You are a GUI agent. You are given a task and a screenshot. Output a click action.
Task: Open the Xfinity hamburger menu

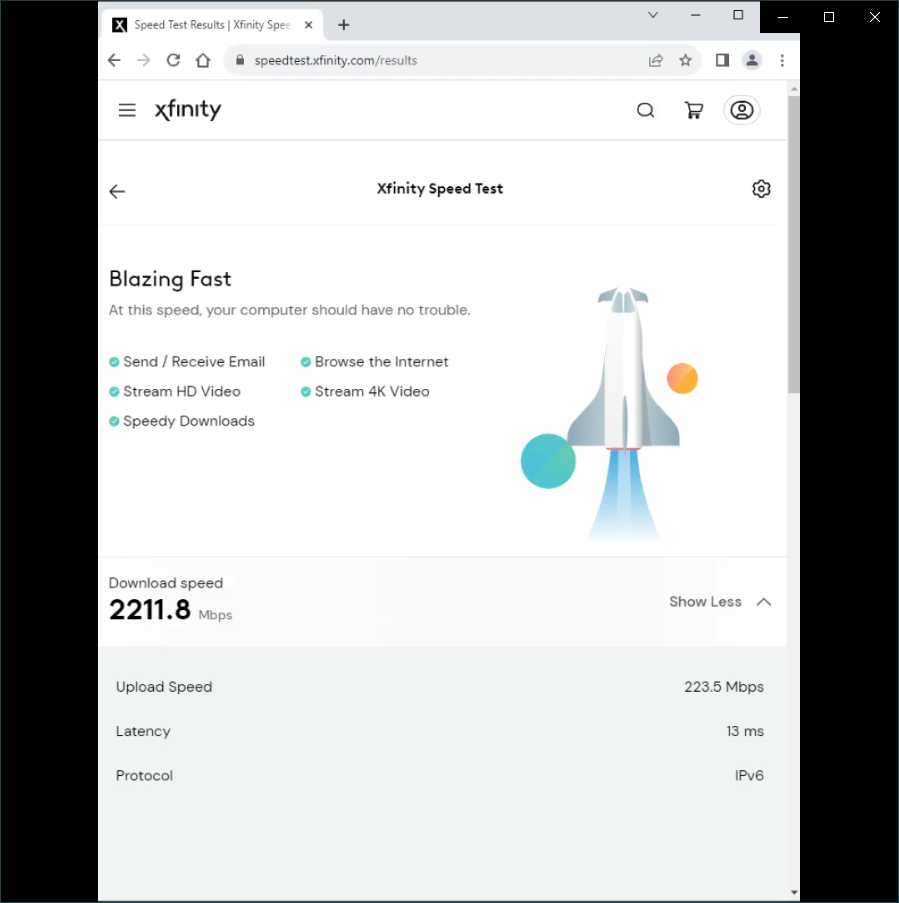pos(127,110)
